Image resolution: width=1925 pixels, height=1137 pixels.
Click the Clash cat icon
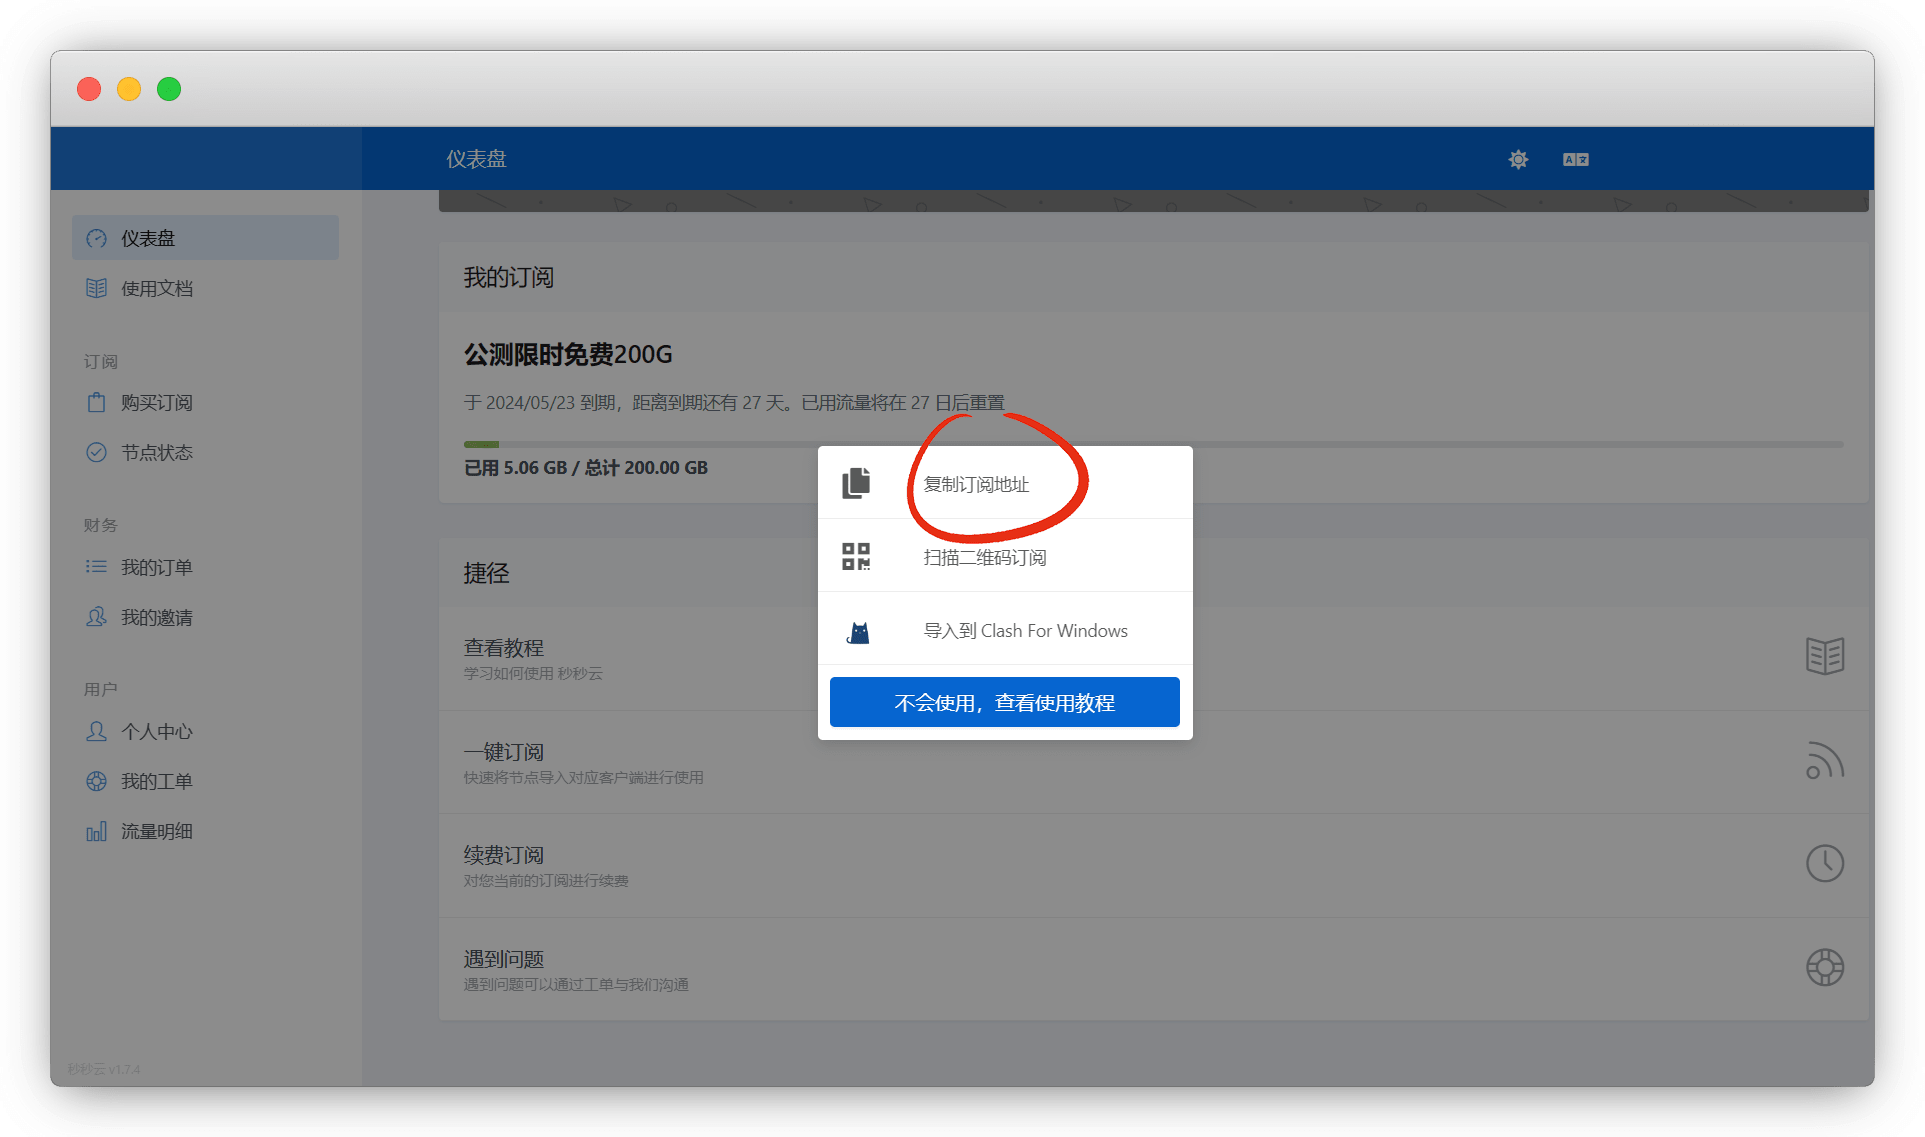(858, 631)
